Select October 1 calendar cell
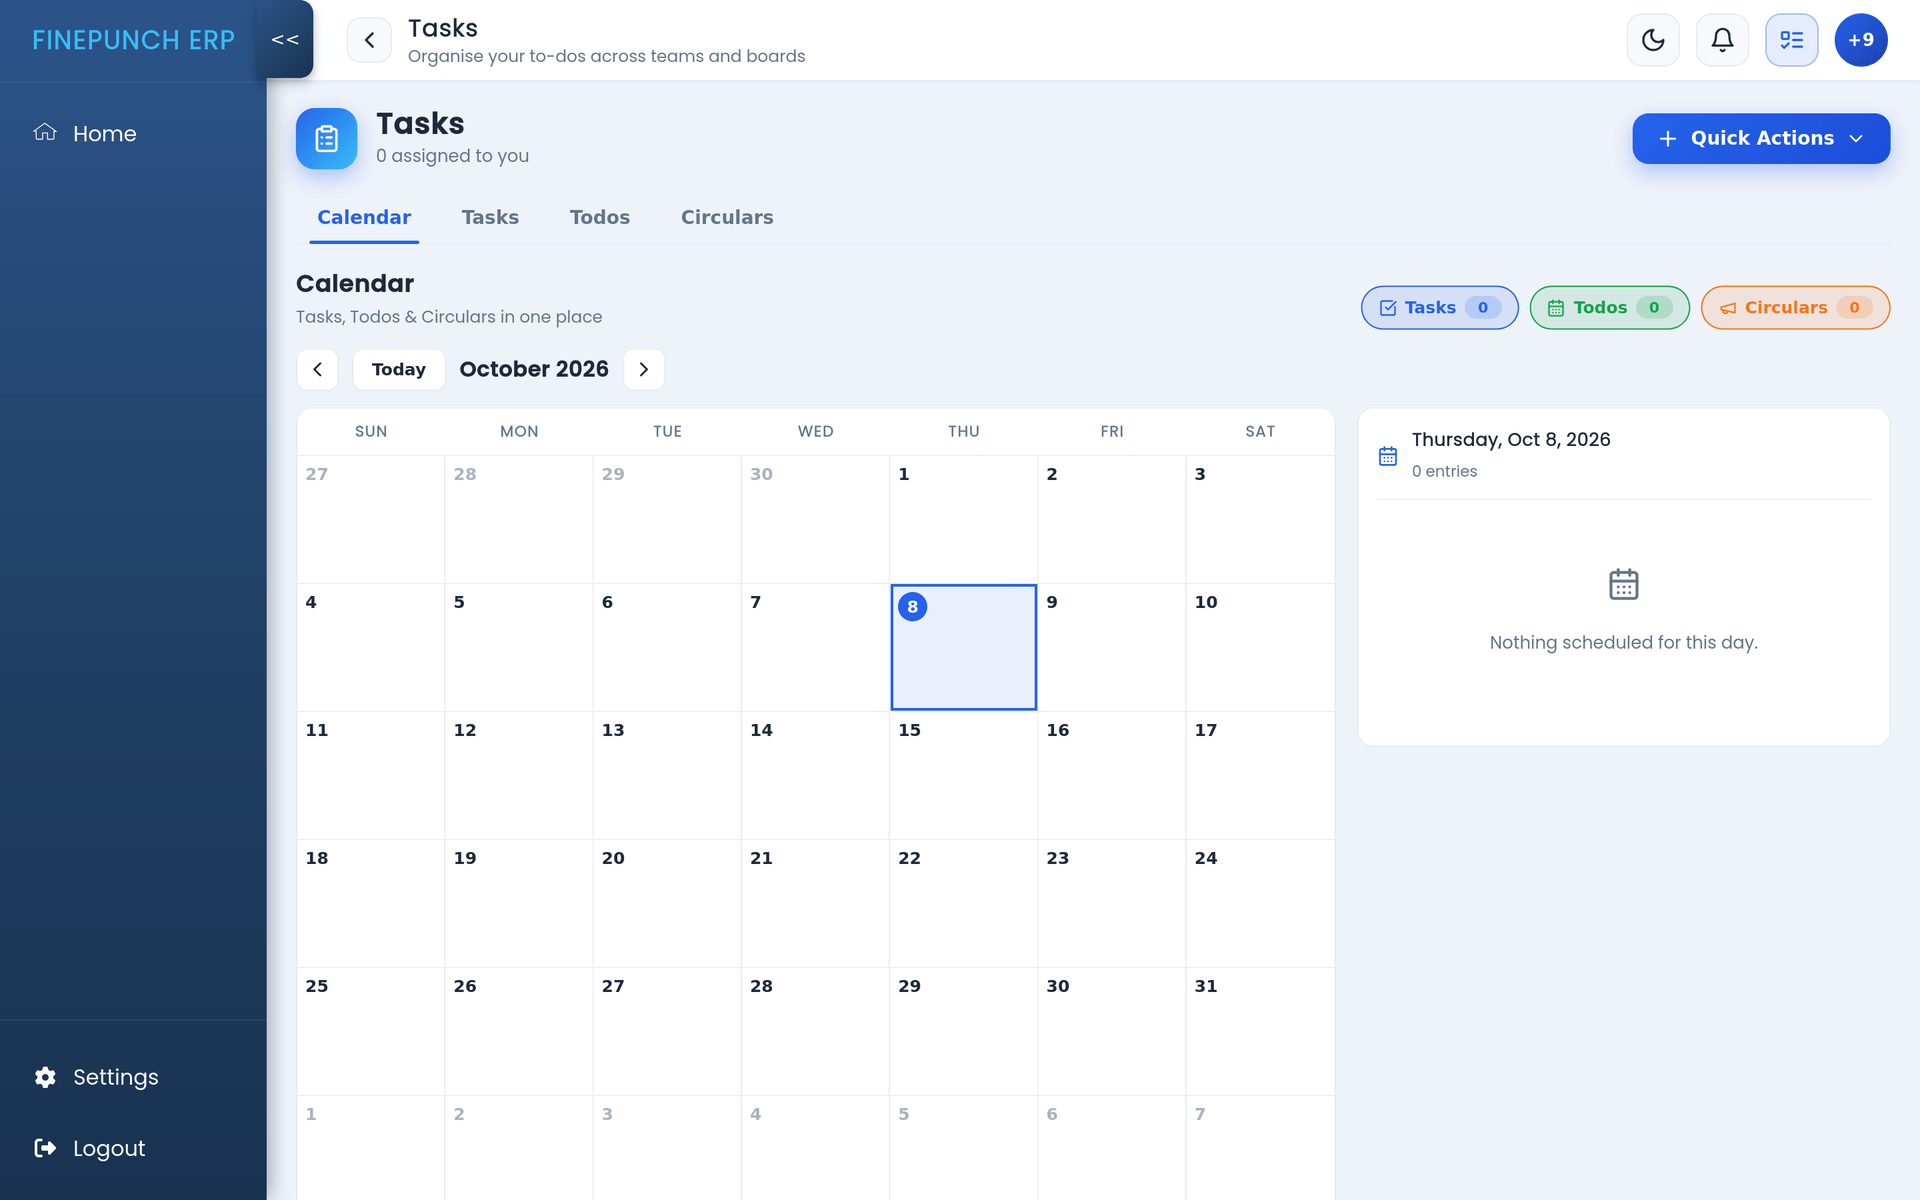1920x1200 pixels. 963,519
